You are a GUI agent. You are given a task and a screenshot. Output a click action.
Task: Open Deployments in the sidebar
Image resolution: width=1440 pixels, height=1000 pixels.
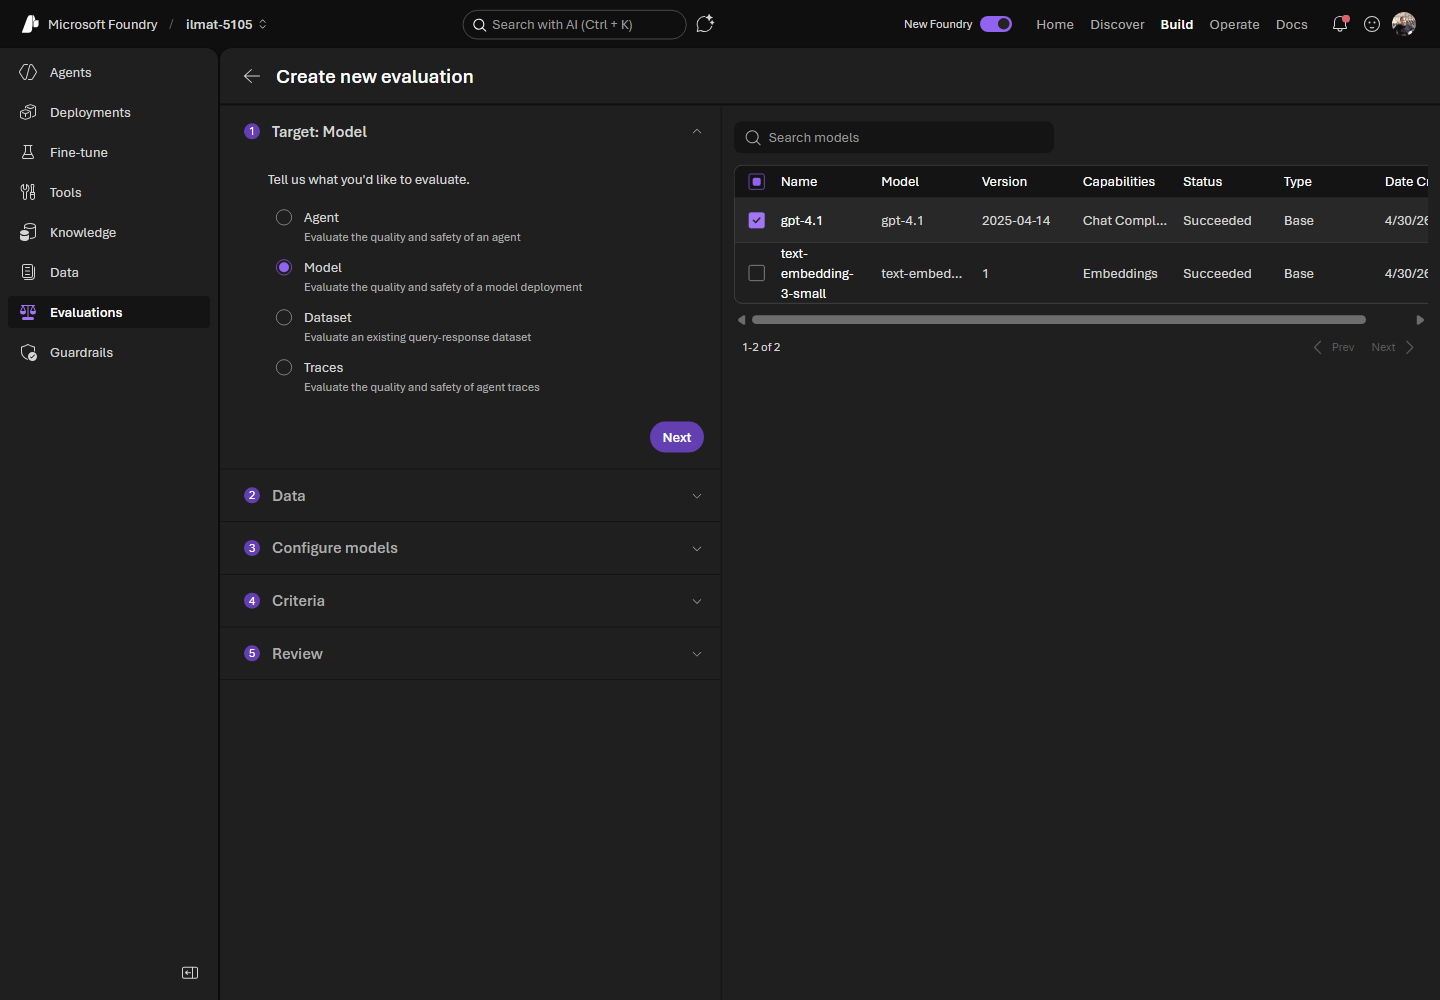click(109, 112)
